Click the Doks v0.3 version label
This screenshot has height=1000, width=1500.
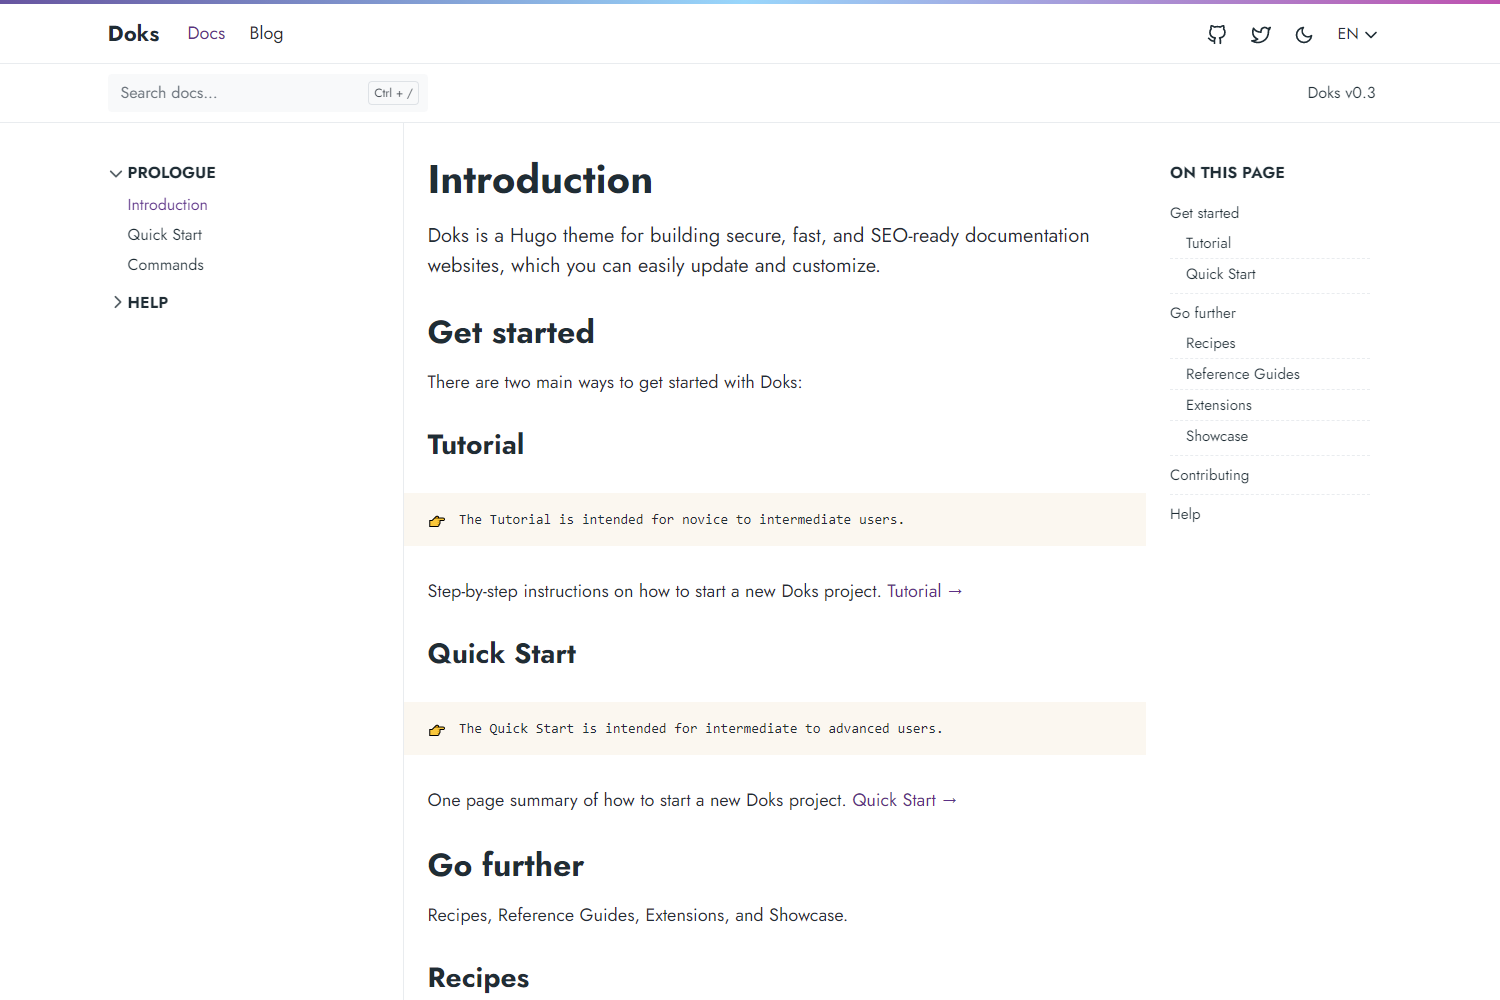click(x=1341, y=93)
